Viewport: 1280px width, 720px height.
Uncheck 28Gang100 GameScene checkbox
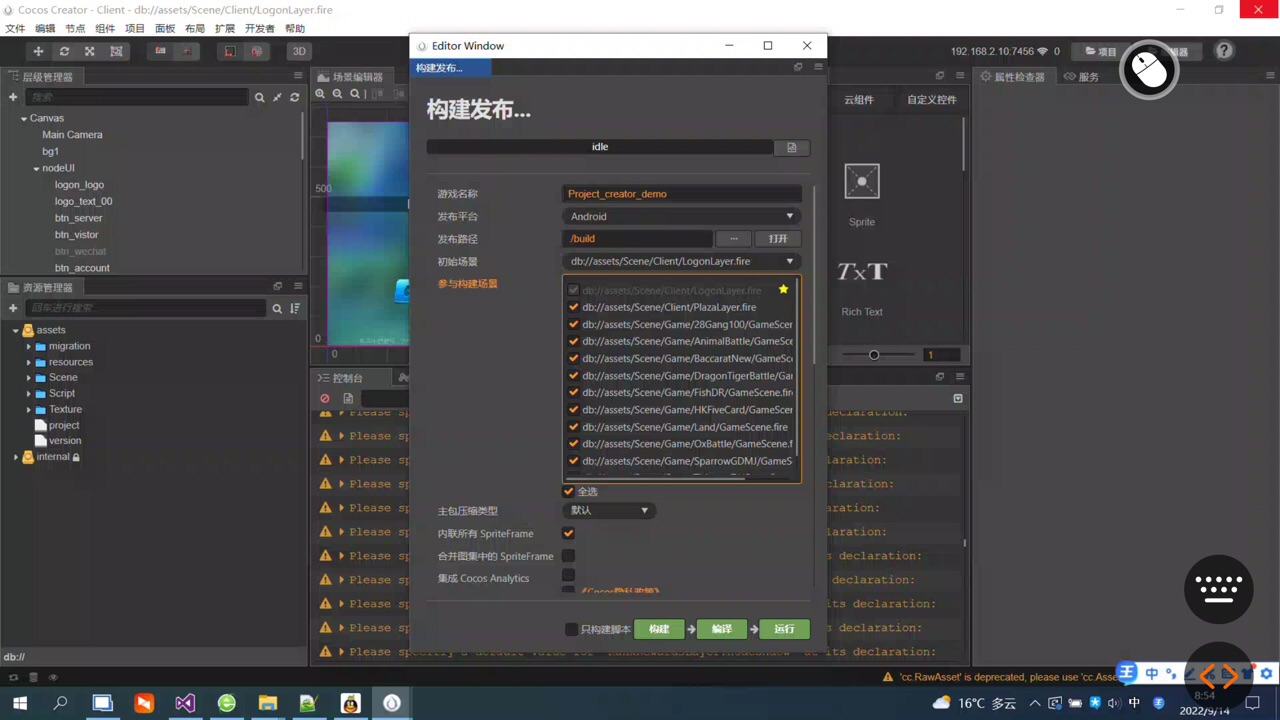(x=573, y=324)
